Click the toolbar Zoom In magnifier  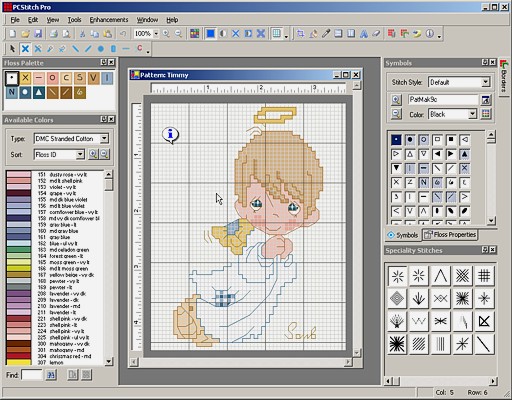(166, 34)
